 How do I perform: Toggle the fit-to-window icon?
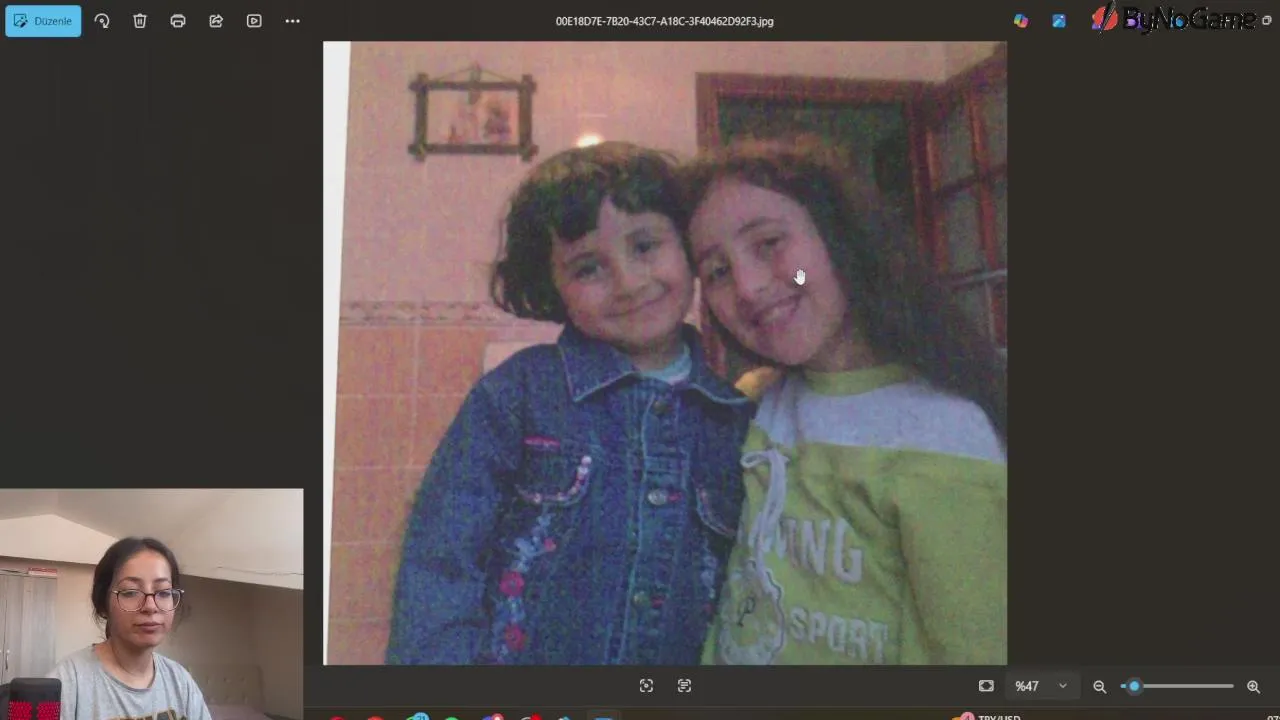[x=986, y=686]
